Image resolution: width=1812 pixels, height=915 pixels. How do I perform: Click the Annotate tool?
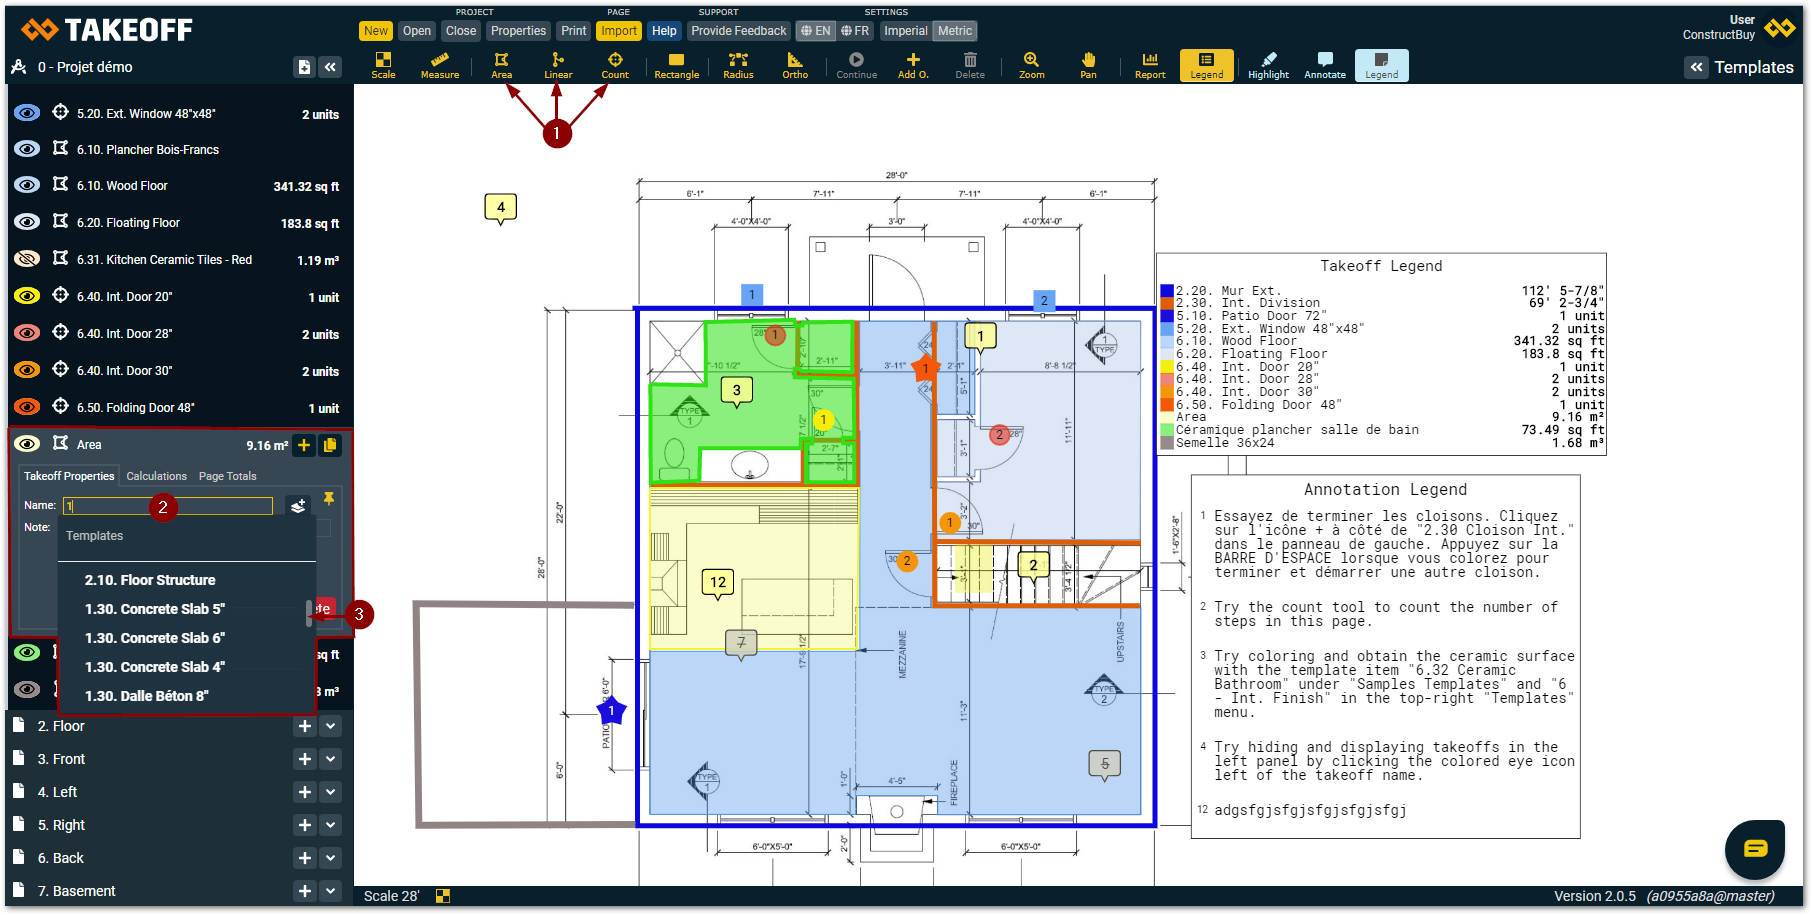1325,65
